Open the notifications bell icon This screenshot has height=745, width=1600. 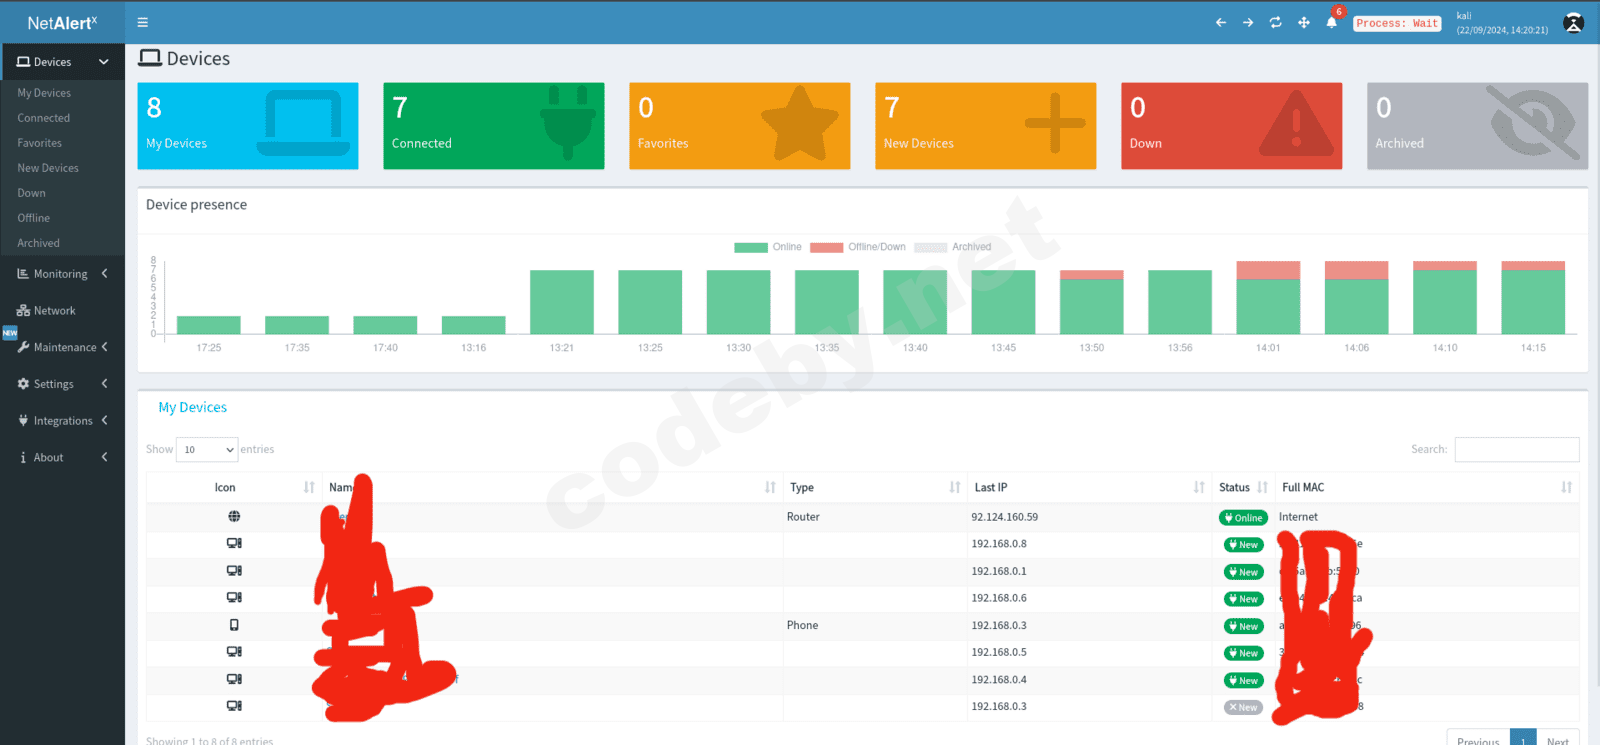tap(1331, 22)
